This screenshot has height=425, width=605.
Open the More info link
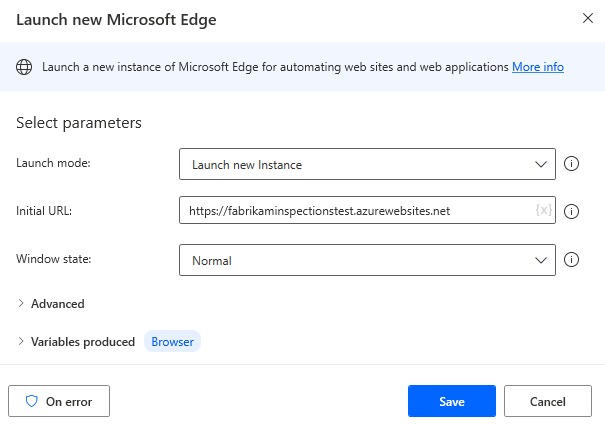pyautogui.click(x=537, y=67)
